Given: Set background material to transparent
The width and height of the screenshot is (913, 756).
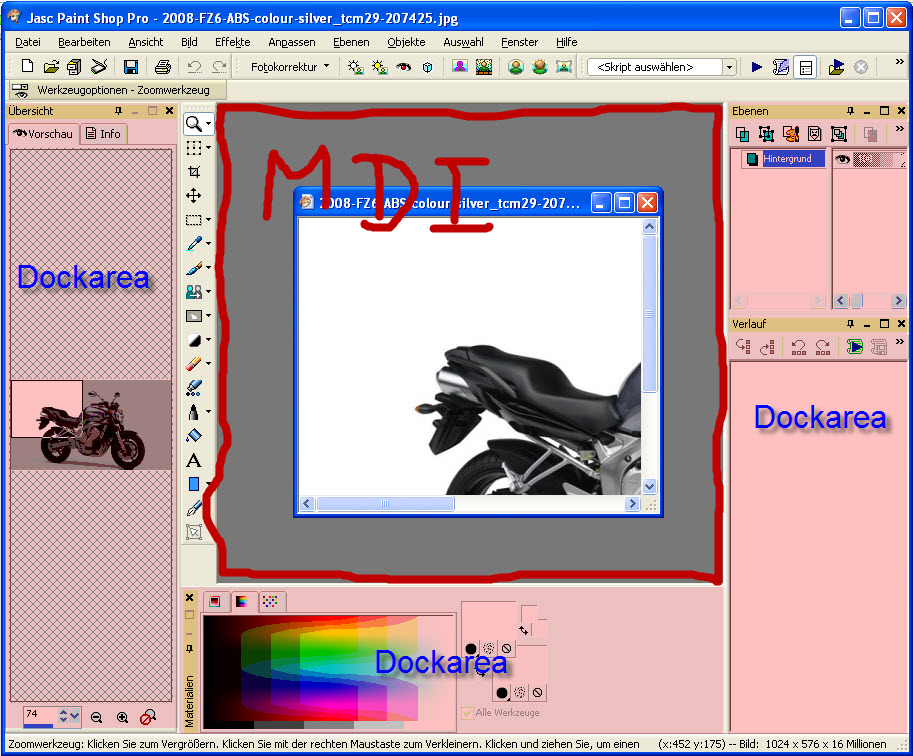Looking at the screenshot, I should [x=537, y=693].
